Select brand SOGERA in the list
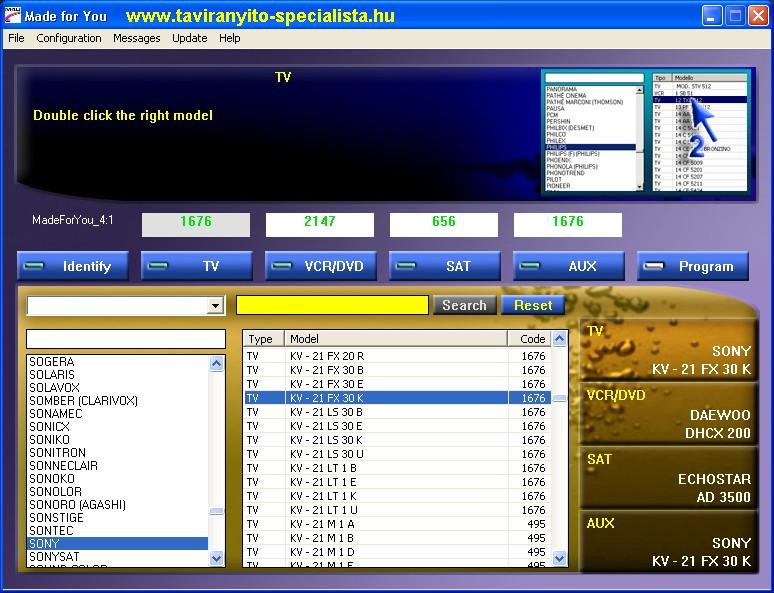 117,361
